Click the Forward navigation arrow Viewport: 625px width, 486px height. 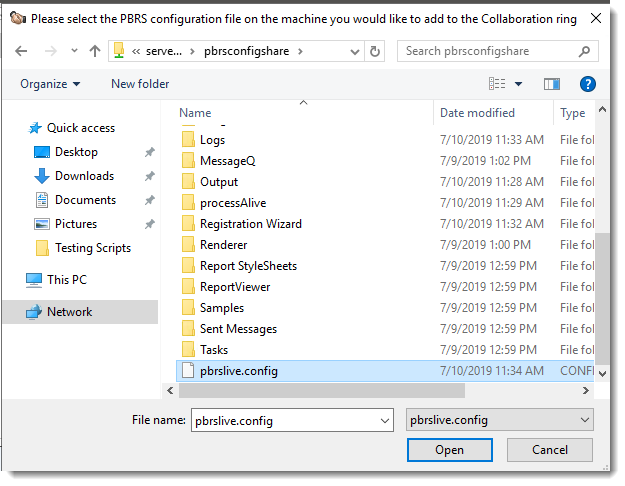(x=50, y=51)
